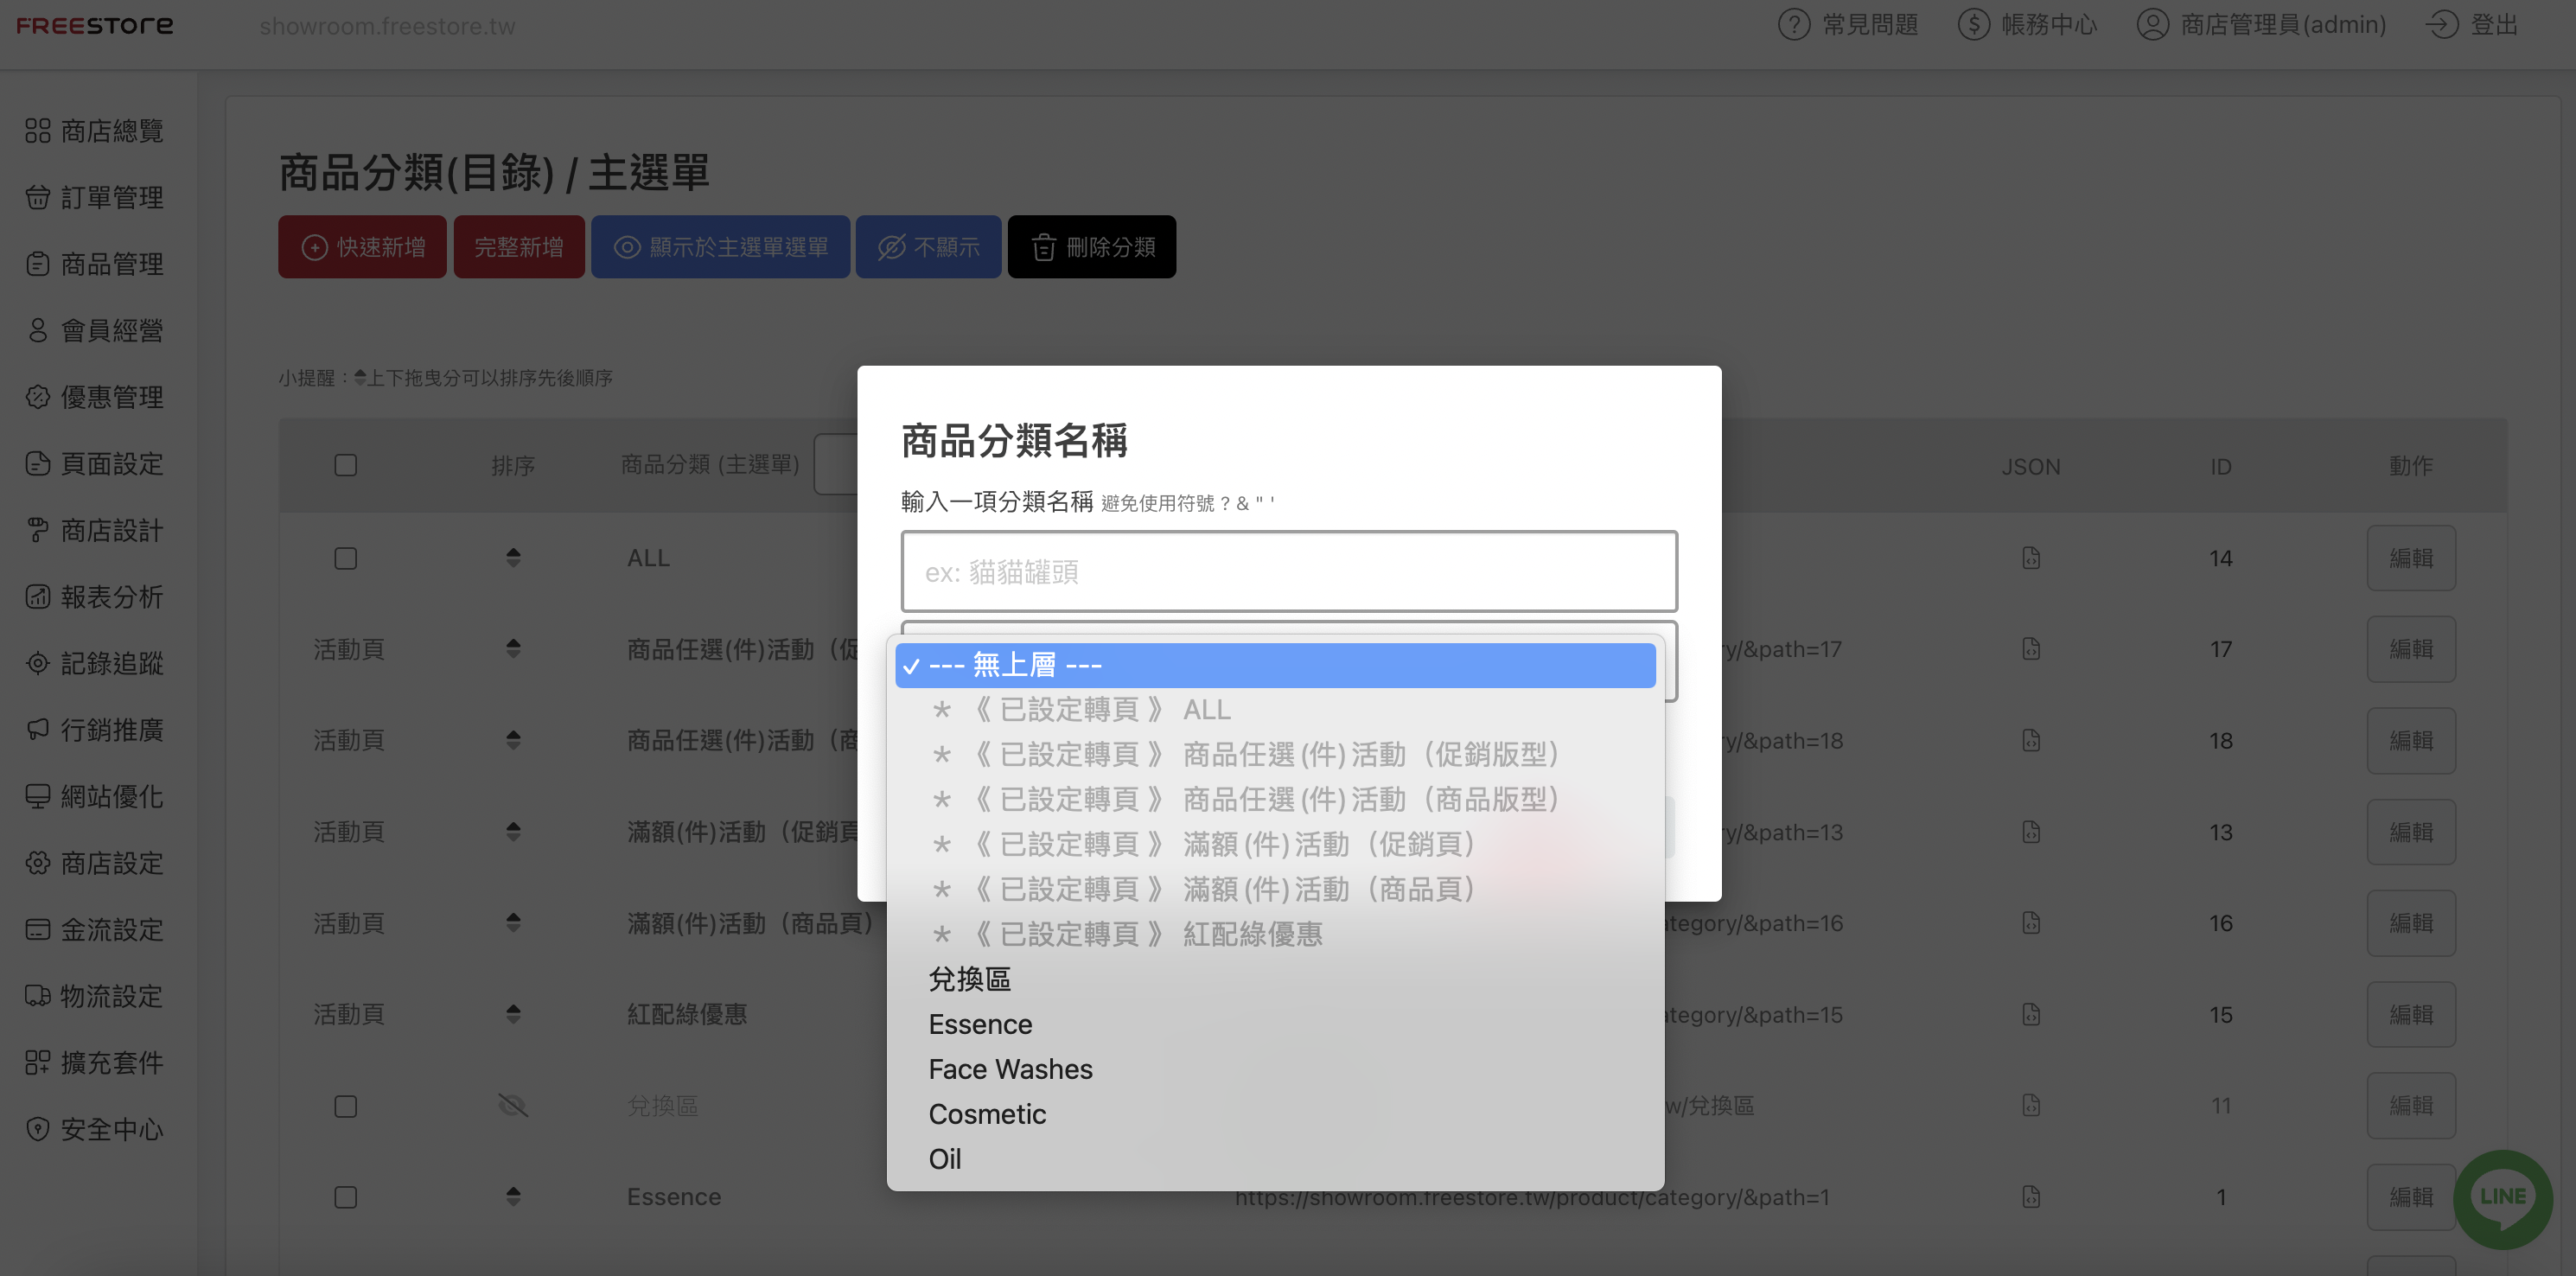Click the 金流設定 card icon
The height and width of the screenshot is (1276, 2576).
tap(38, 930)
